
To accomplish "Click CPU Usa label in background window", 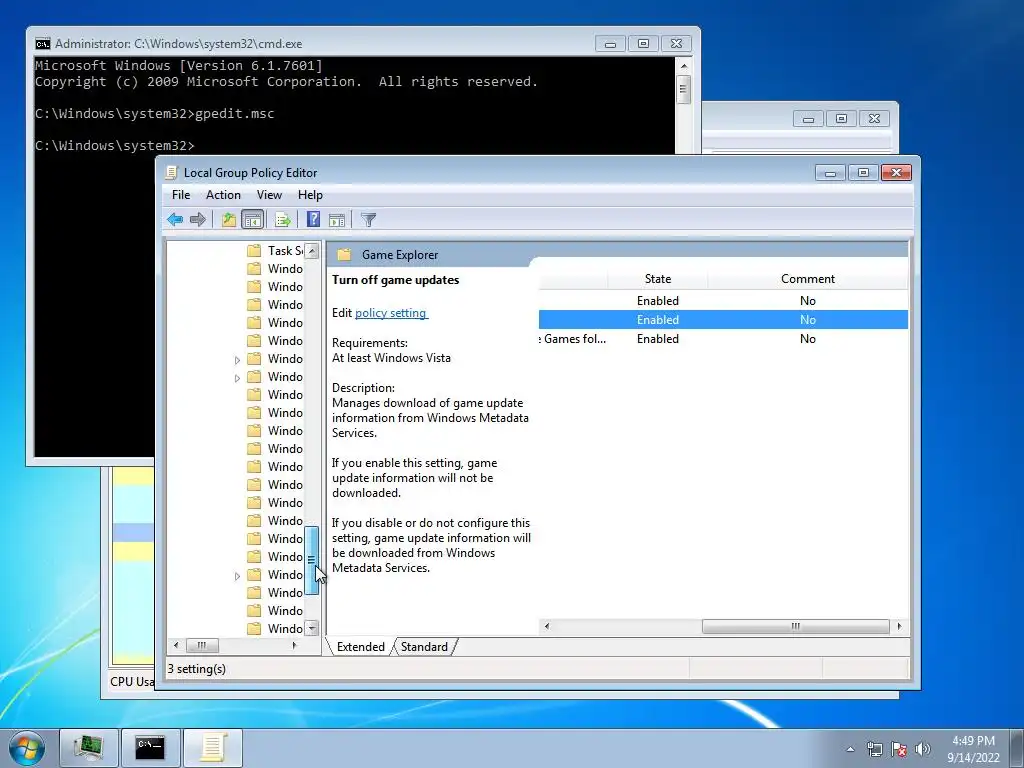I will [131, 681].
